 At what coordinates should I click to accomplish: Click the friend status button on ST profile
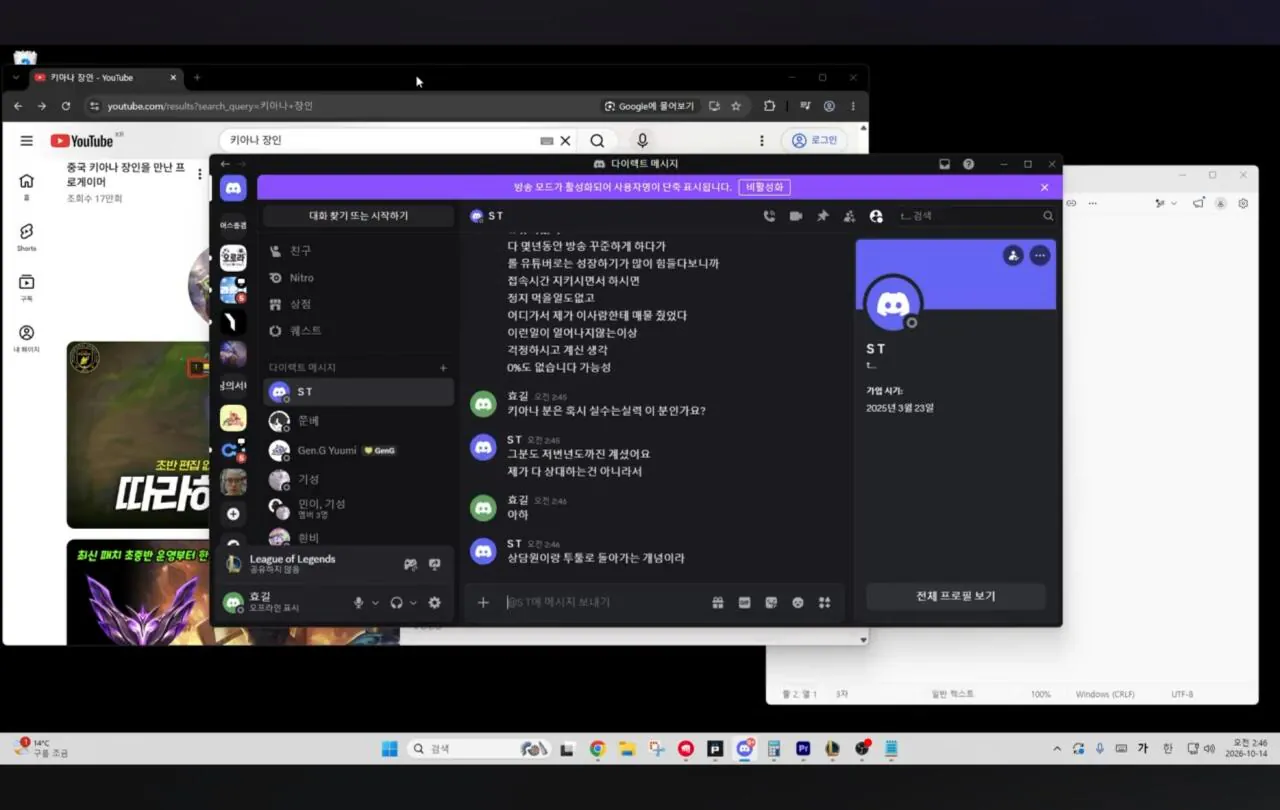pyautogui.click(x=1013, y=255)
